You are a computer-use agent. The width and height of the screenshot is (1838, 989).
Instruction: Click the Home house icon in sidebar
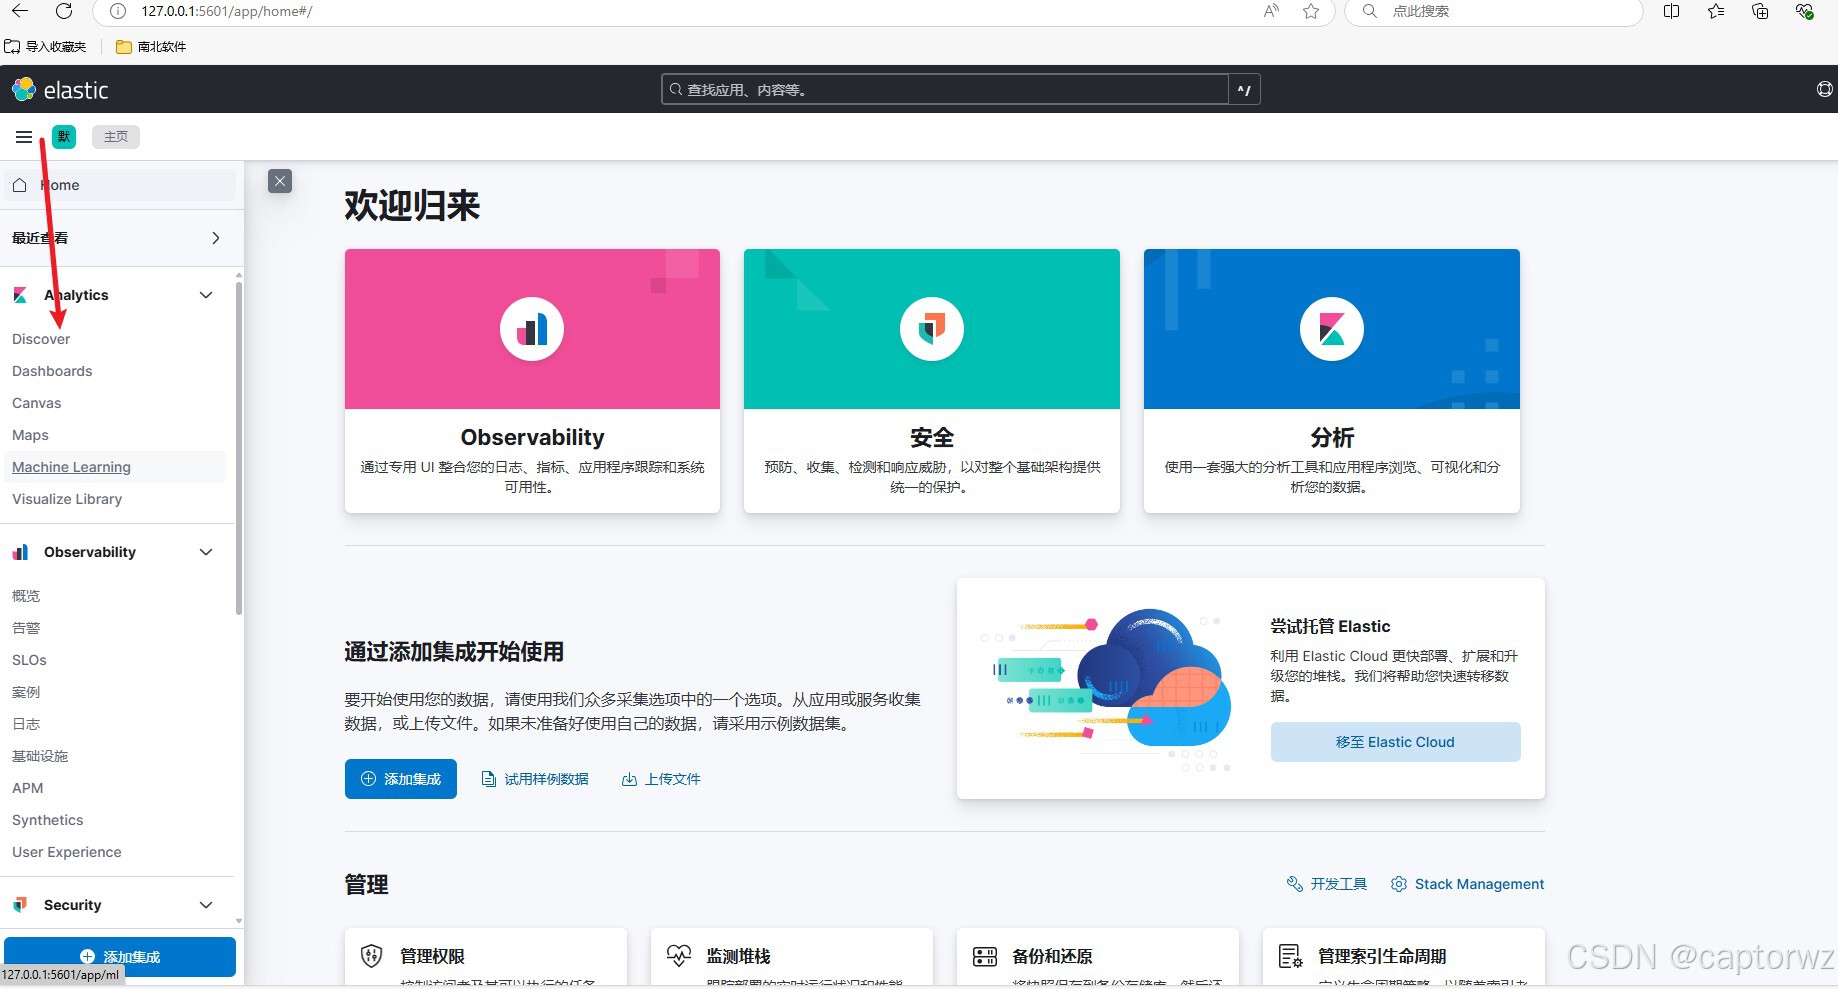[19, 185]
